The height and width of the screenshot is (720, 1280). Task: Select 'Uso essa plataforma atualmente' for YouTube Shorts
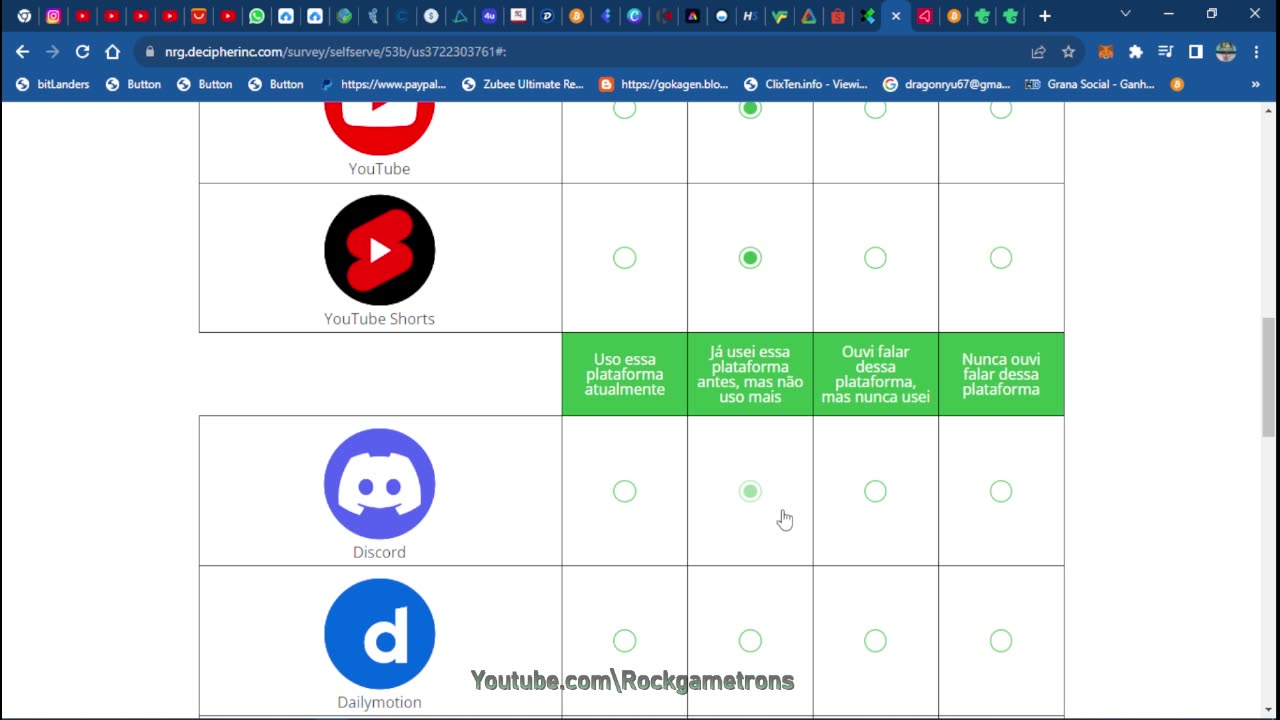point(624,258)
